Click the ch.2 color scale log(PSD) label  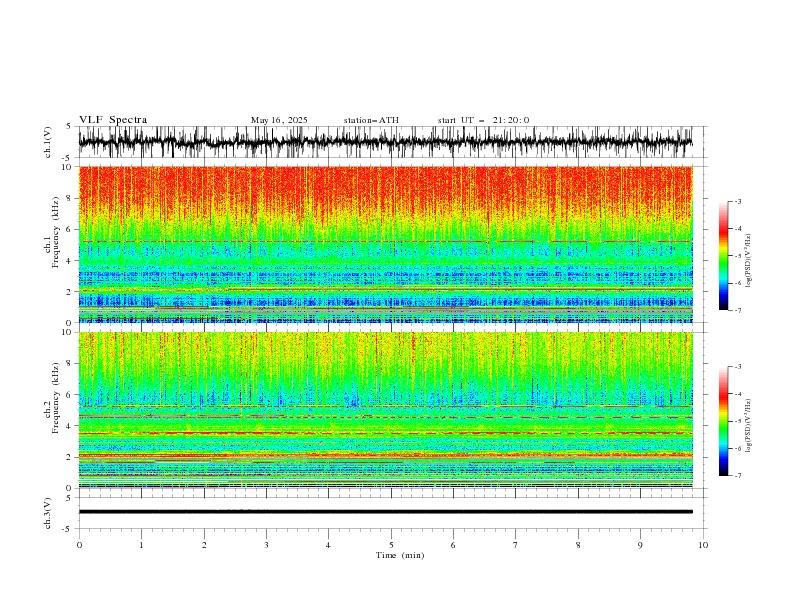(748, 426)
